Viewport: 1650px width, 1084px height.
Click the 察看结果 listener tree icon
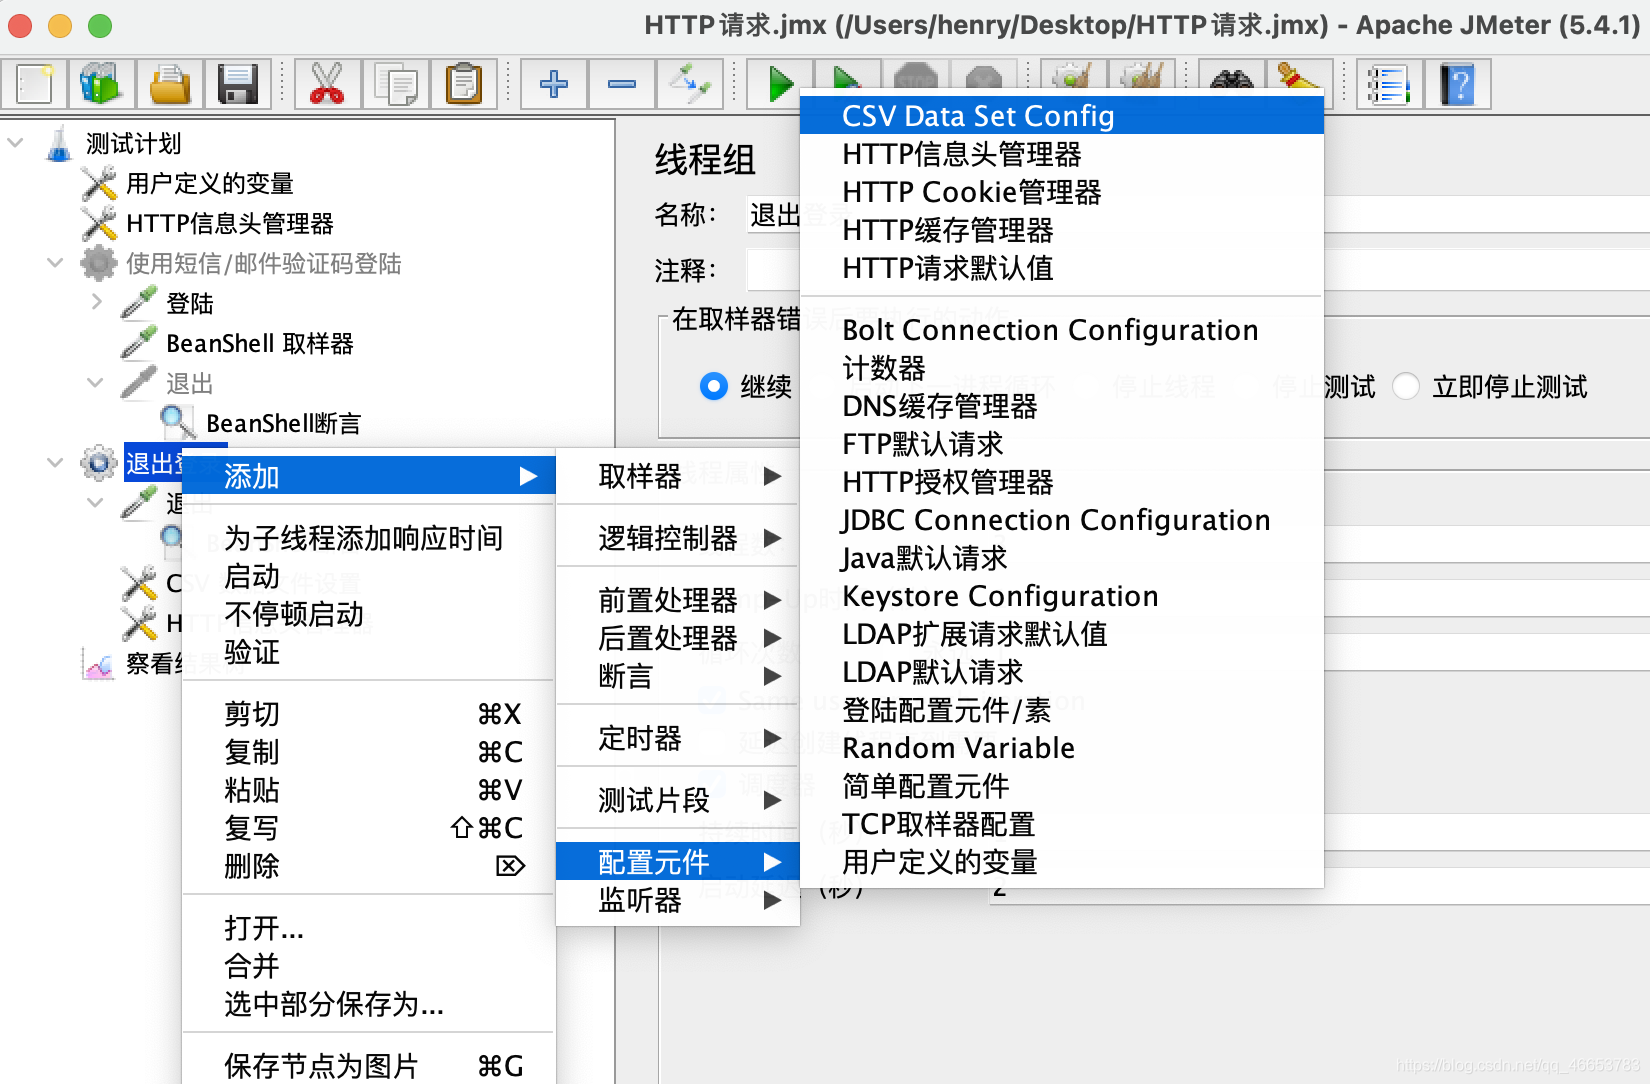[x=99, y=664]
